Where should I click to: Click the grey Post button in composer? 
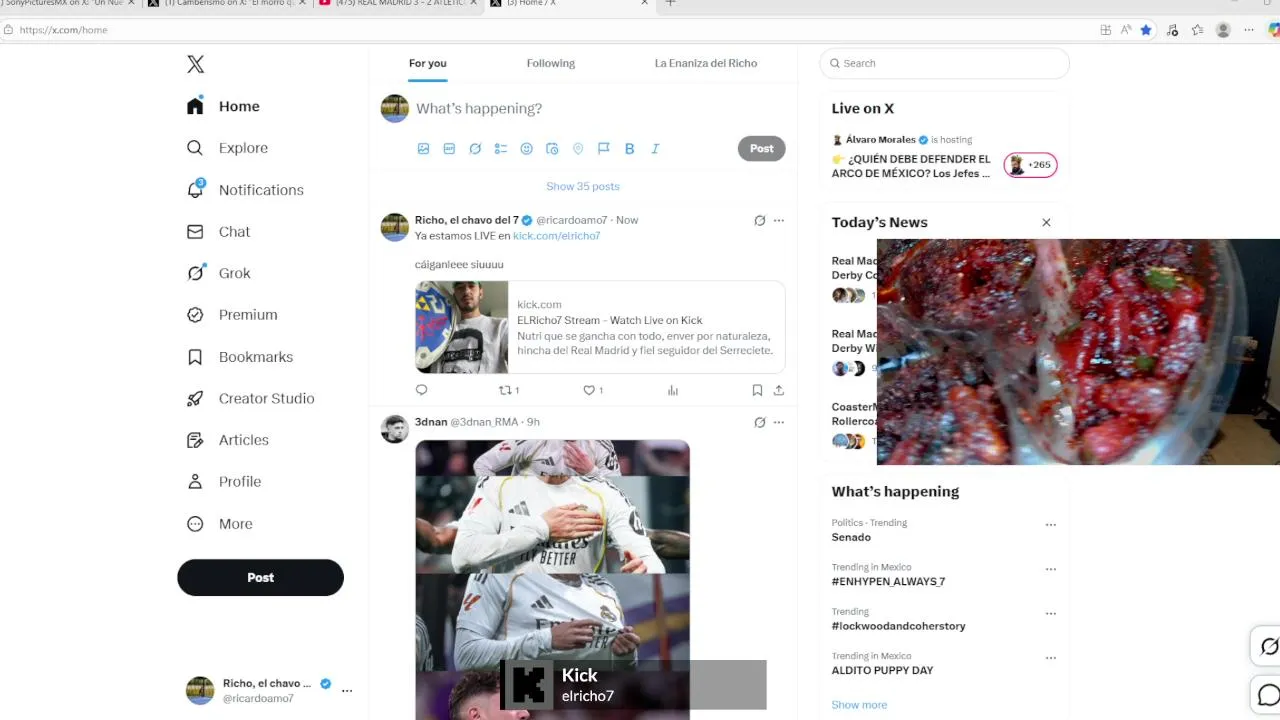tap(761, 148)
